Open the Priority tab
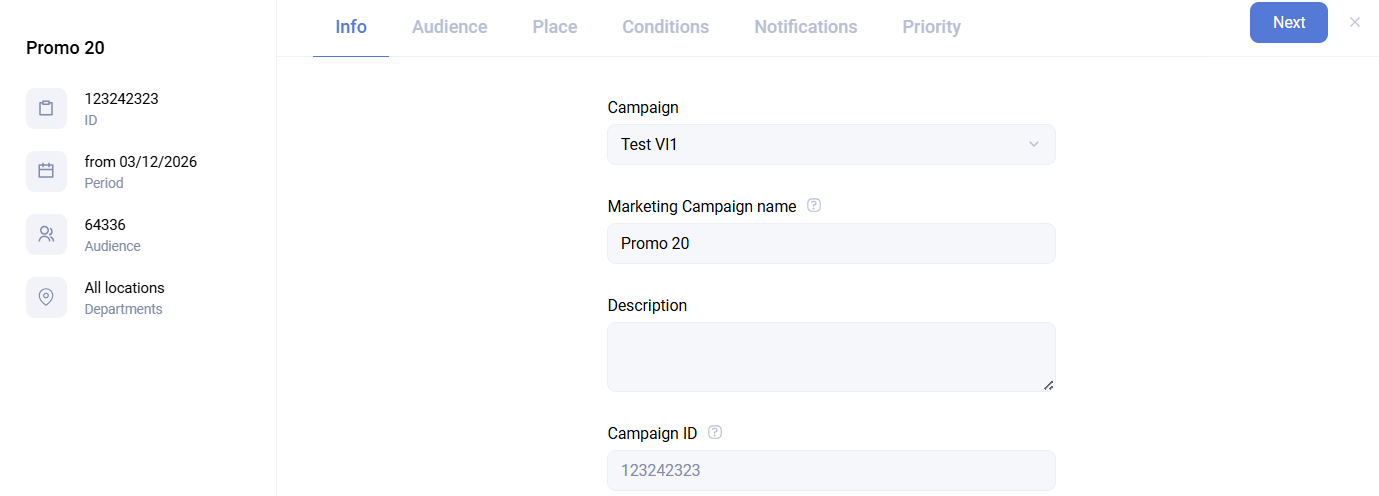This screenshot has height=496, width=1379. click(931, 27)
